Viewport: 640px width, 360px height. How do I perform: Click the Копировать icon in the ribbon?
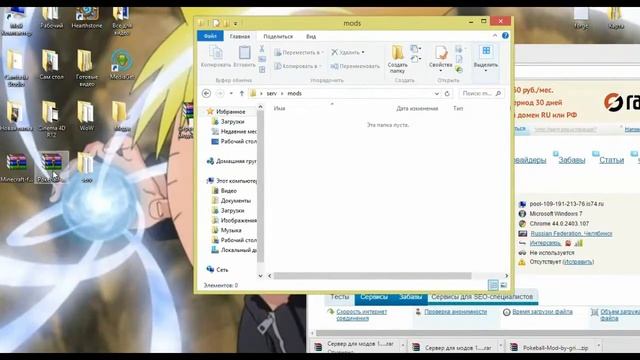(216, 53)
